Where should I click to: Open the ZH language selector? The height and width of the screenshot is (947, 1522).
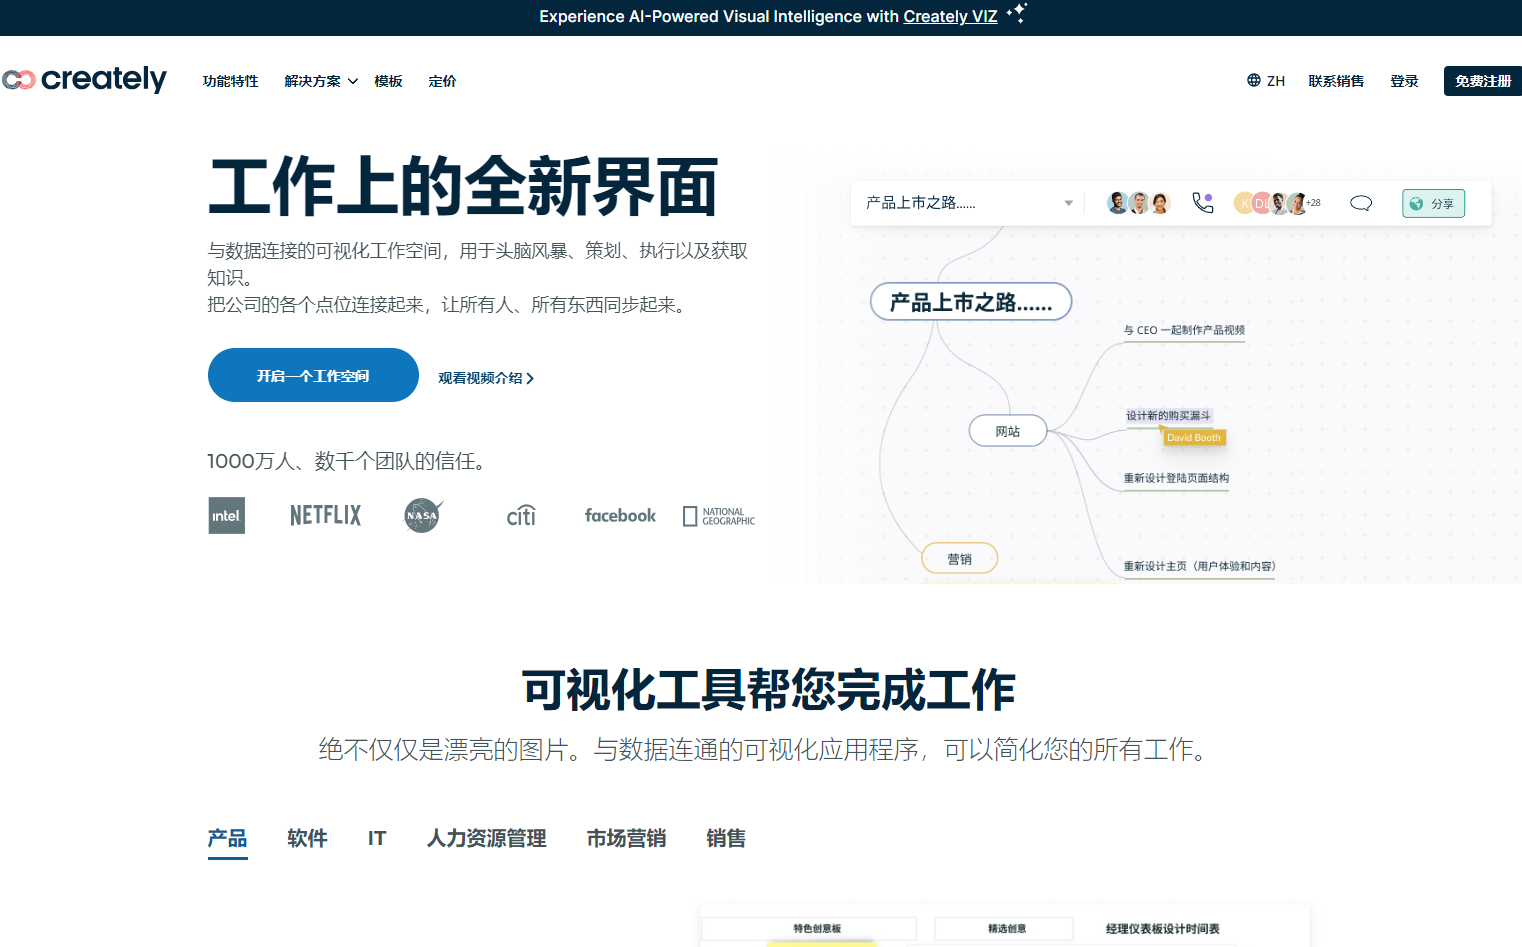click(1275, 81)
